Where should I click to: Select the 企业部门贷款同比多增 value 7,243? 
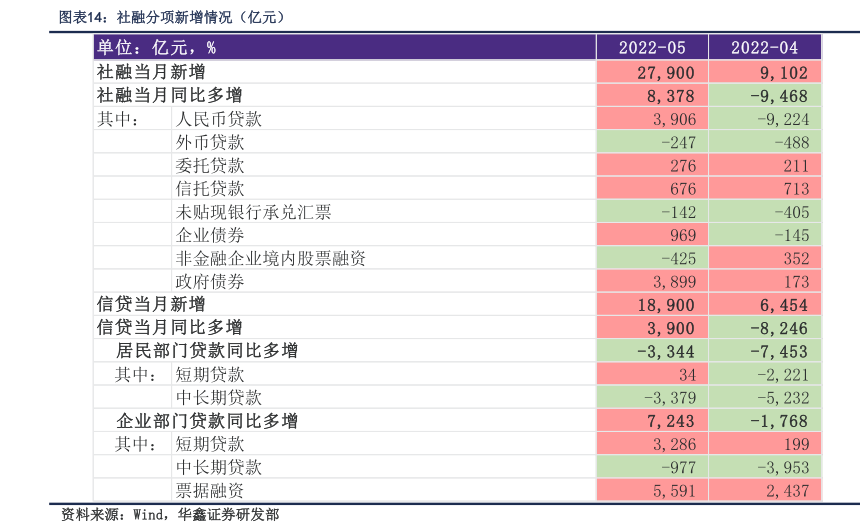pos(652,421)
